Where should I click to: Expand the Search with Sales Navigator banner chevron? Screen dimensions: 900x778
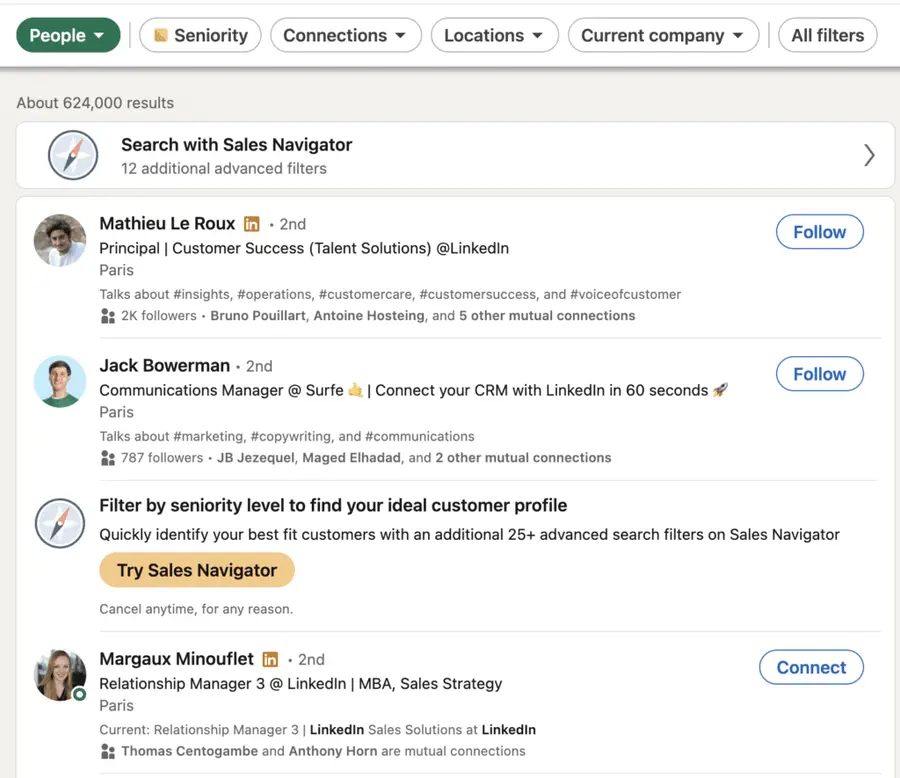[x=868, y=155]
